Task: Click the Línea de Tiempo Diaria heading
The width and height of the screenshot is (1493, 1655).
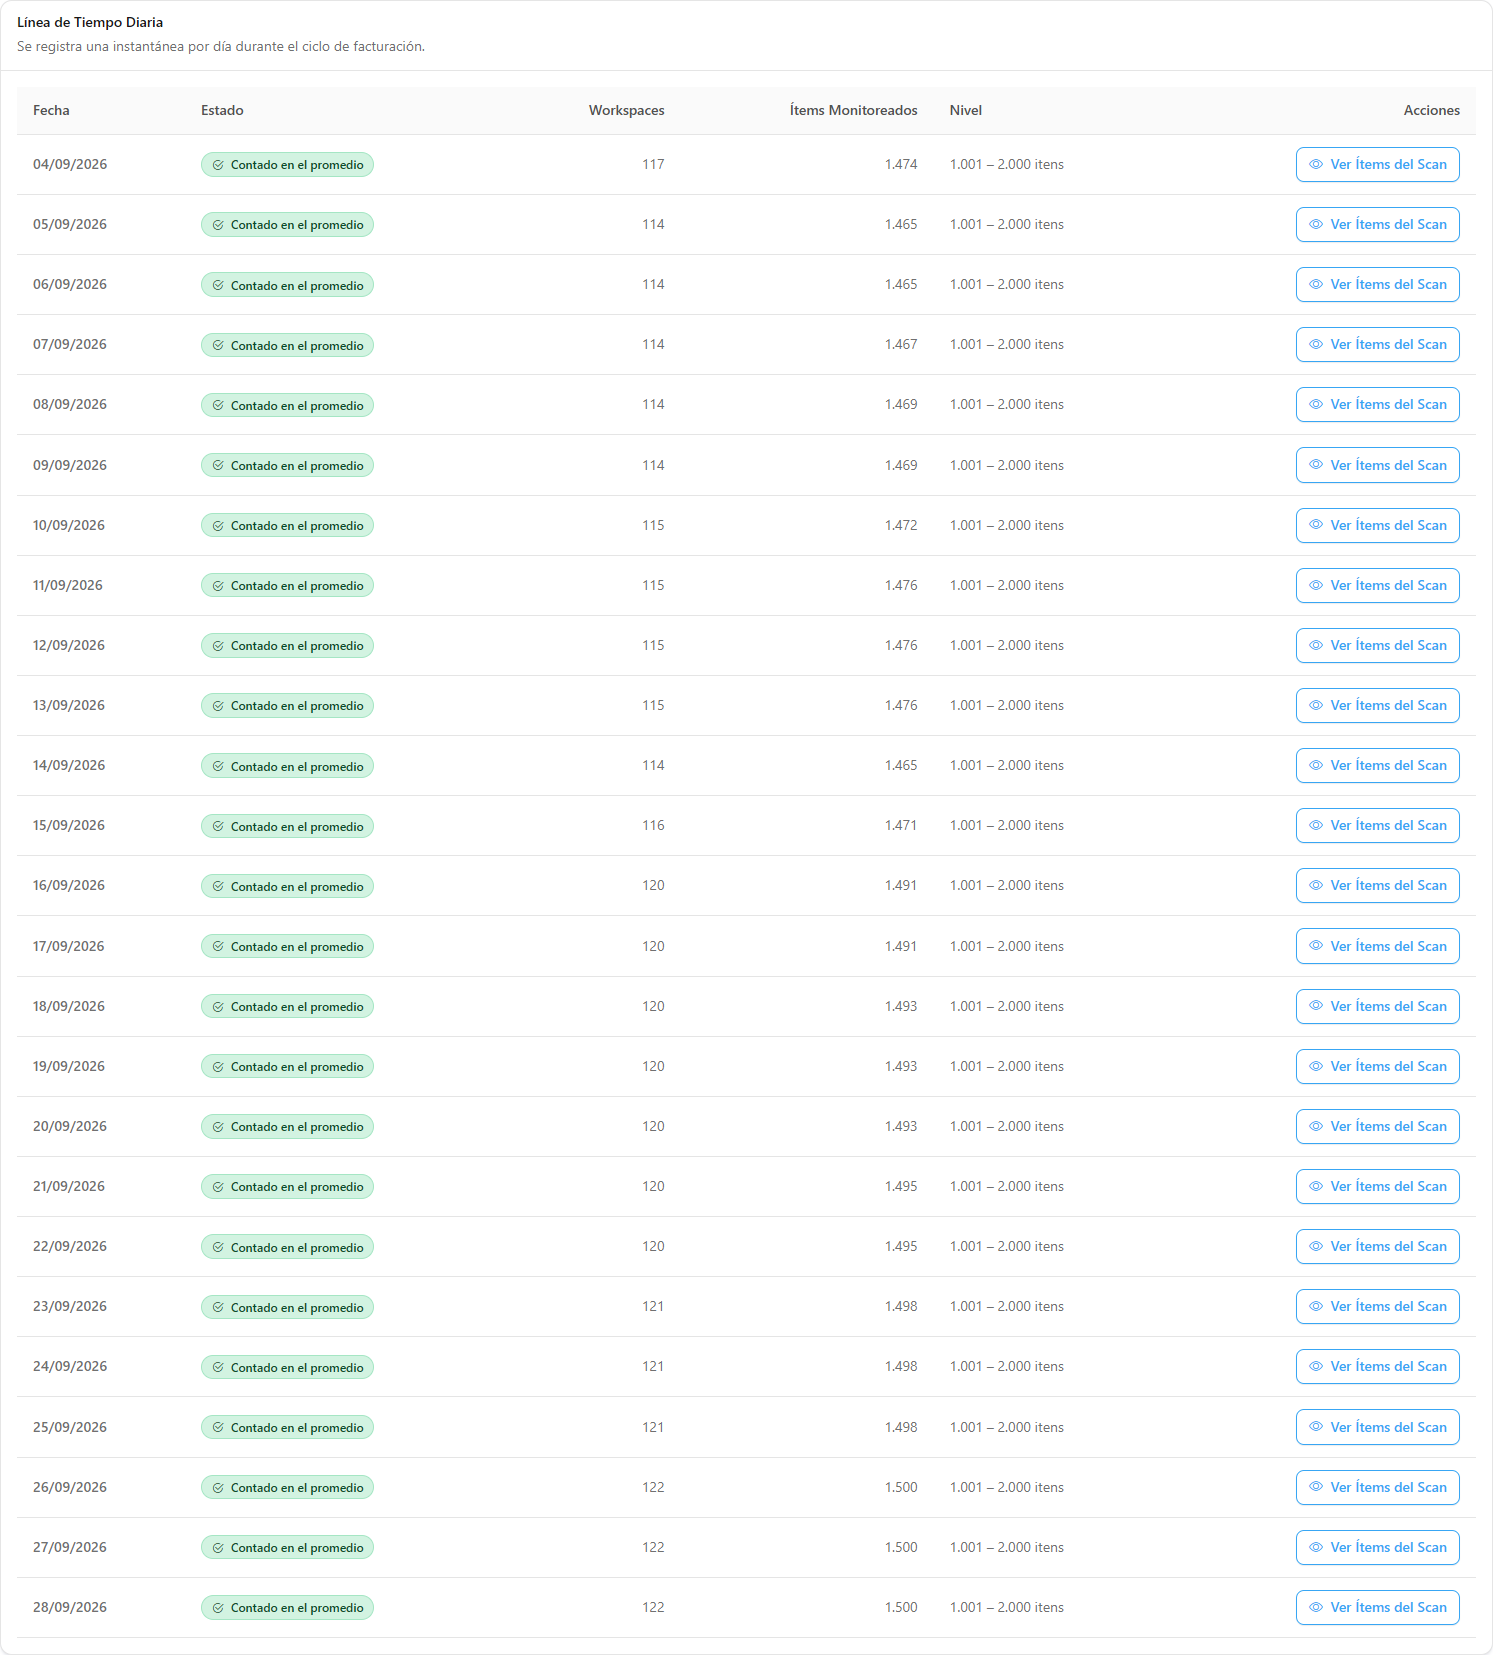Action: click(x=90, y=22)
